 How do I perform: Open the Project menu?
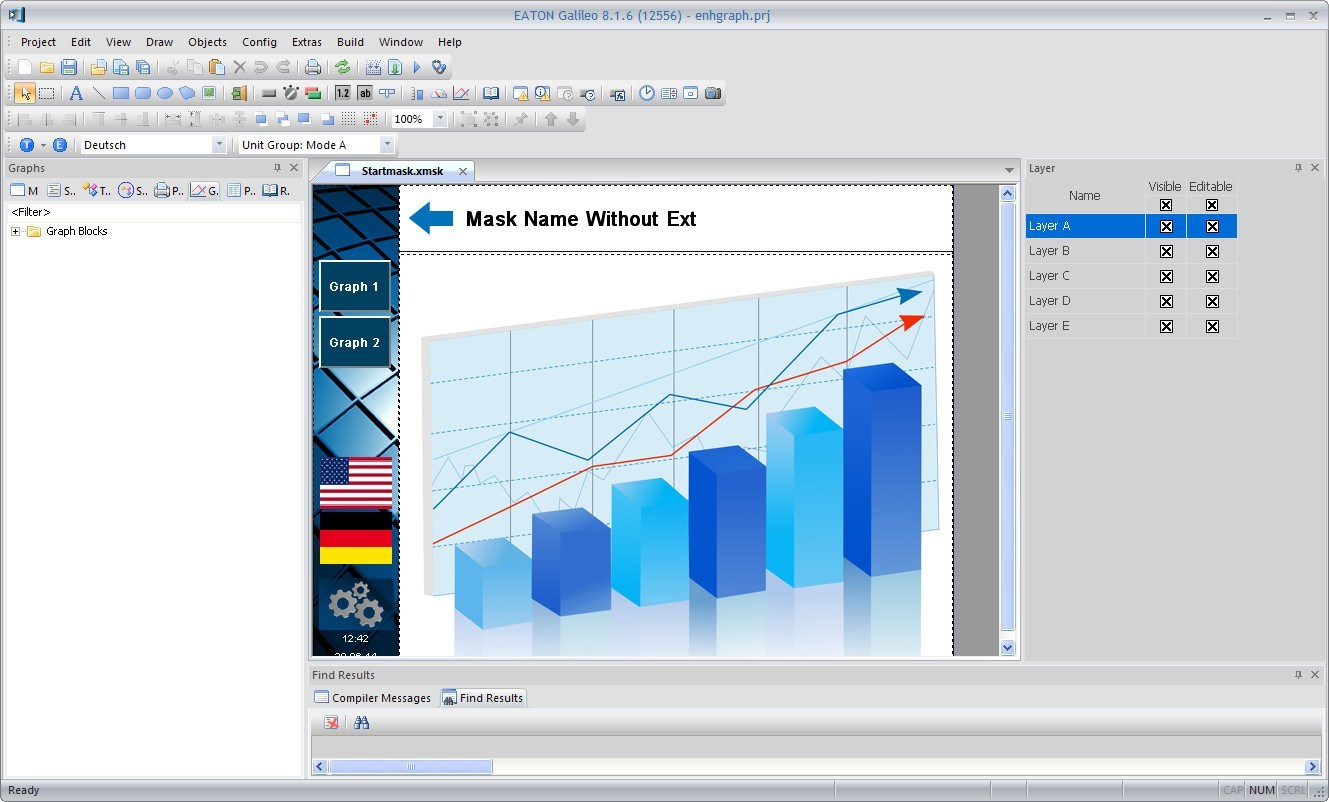click(38, 42)
